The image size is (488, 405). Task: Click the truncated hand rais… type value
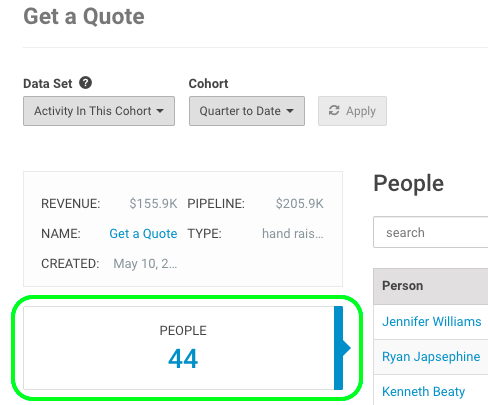tap(293, 234)
